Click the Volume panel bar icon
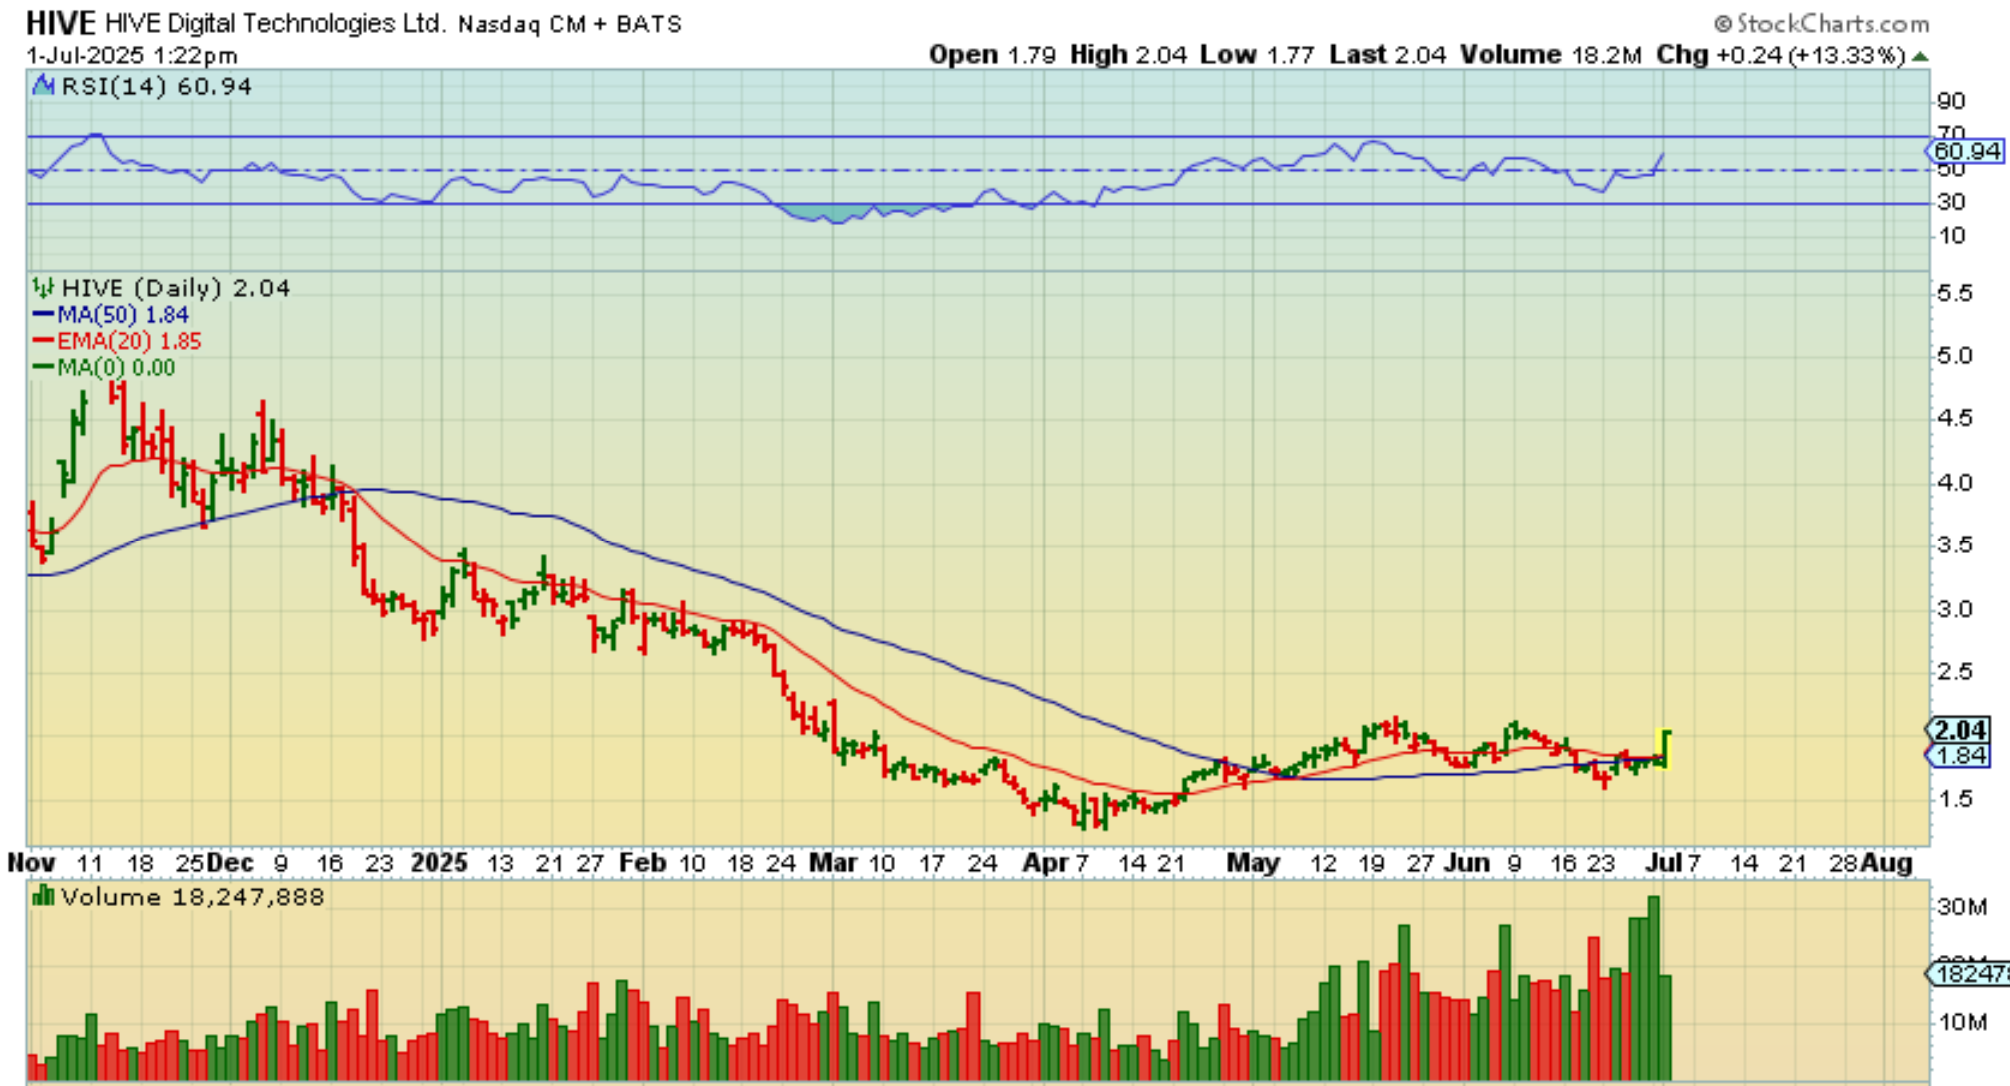The image size is (2010, 1086). [x=43, y=896]
